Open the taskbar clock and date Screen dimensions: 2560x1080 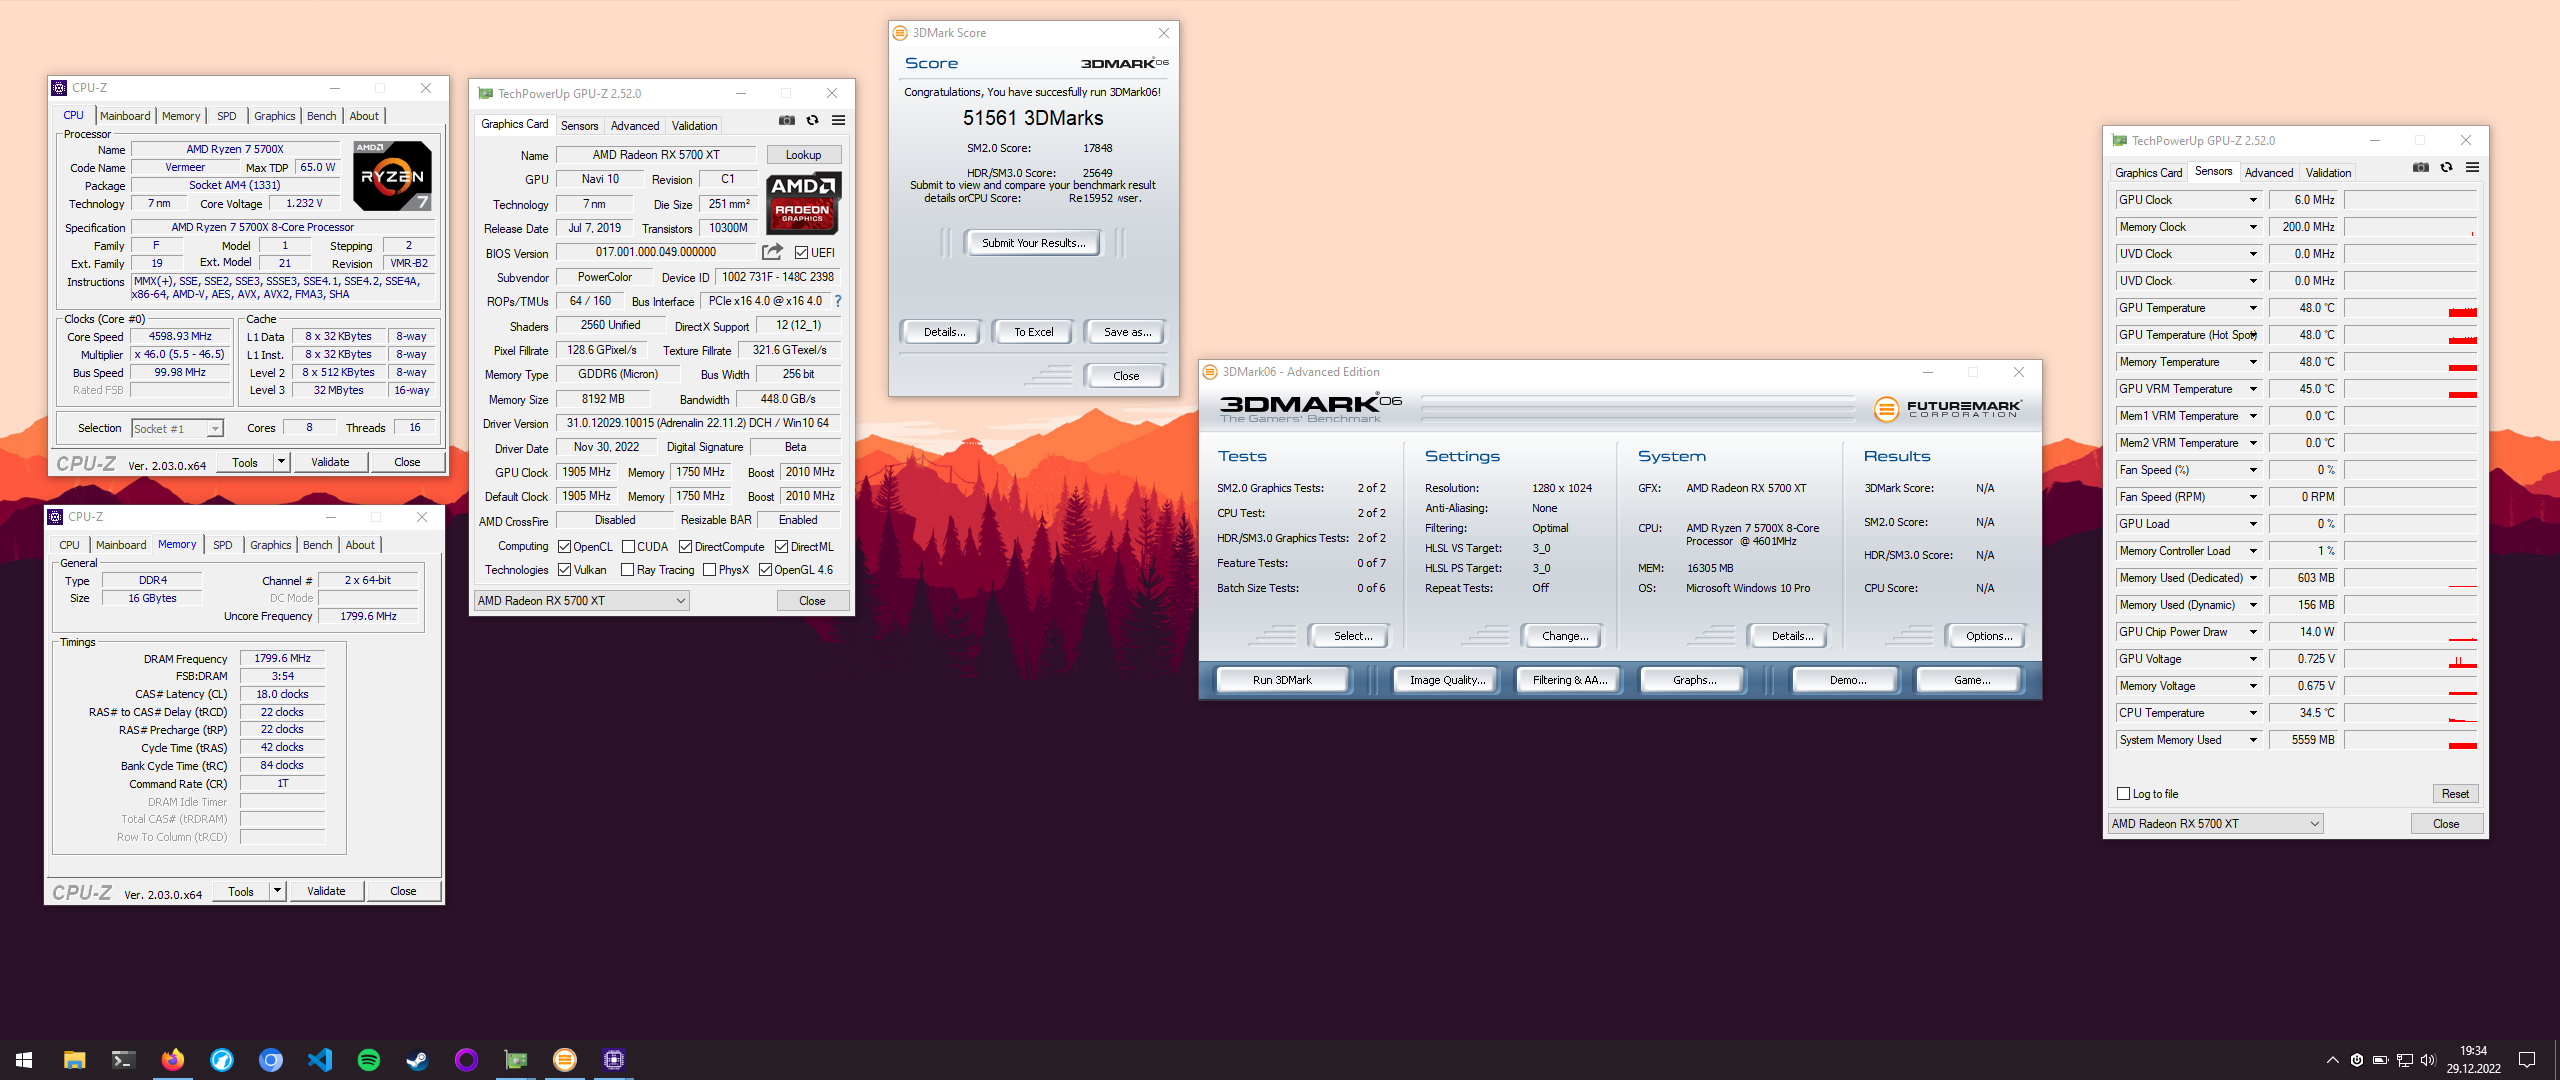pos(2474,1060)
